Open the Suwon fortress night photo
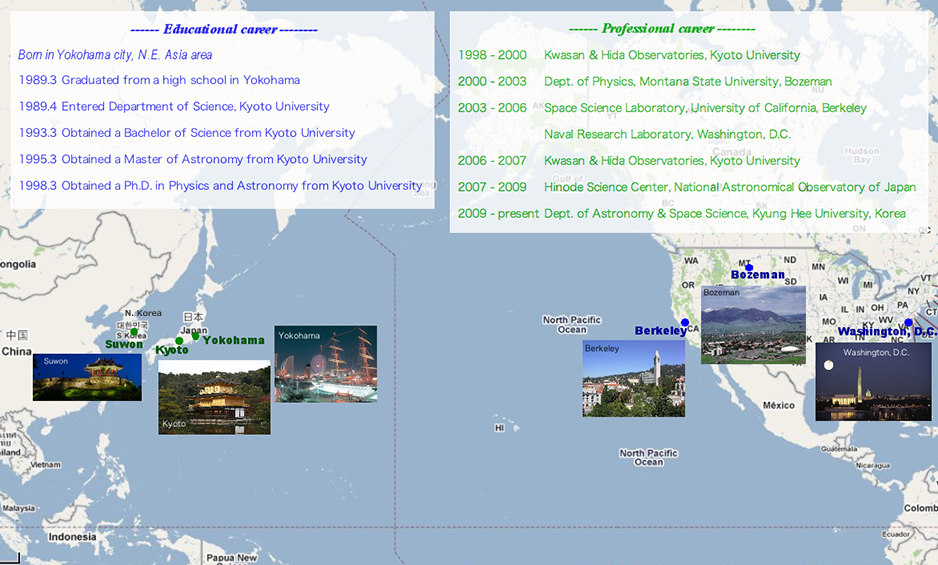The width and height of the screenshot is (938, 565). 87,377
